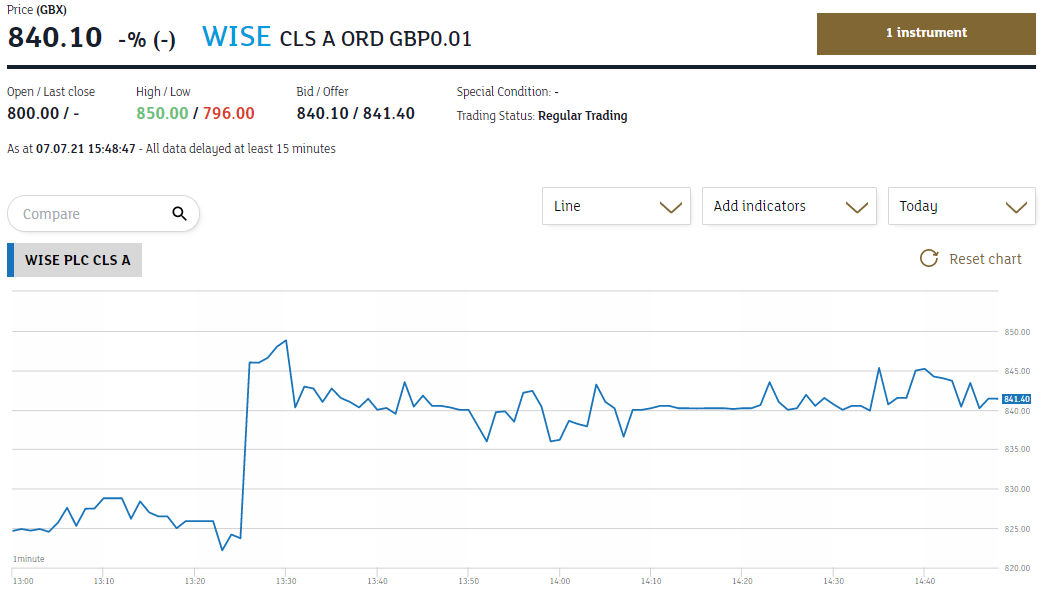1064x599 pixels.
Task: Click the Low value 796.00
Action: coord(229,113)
